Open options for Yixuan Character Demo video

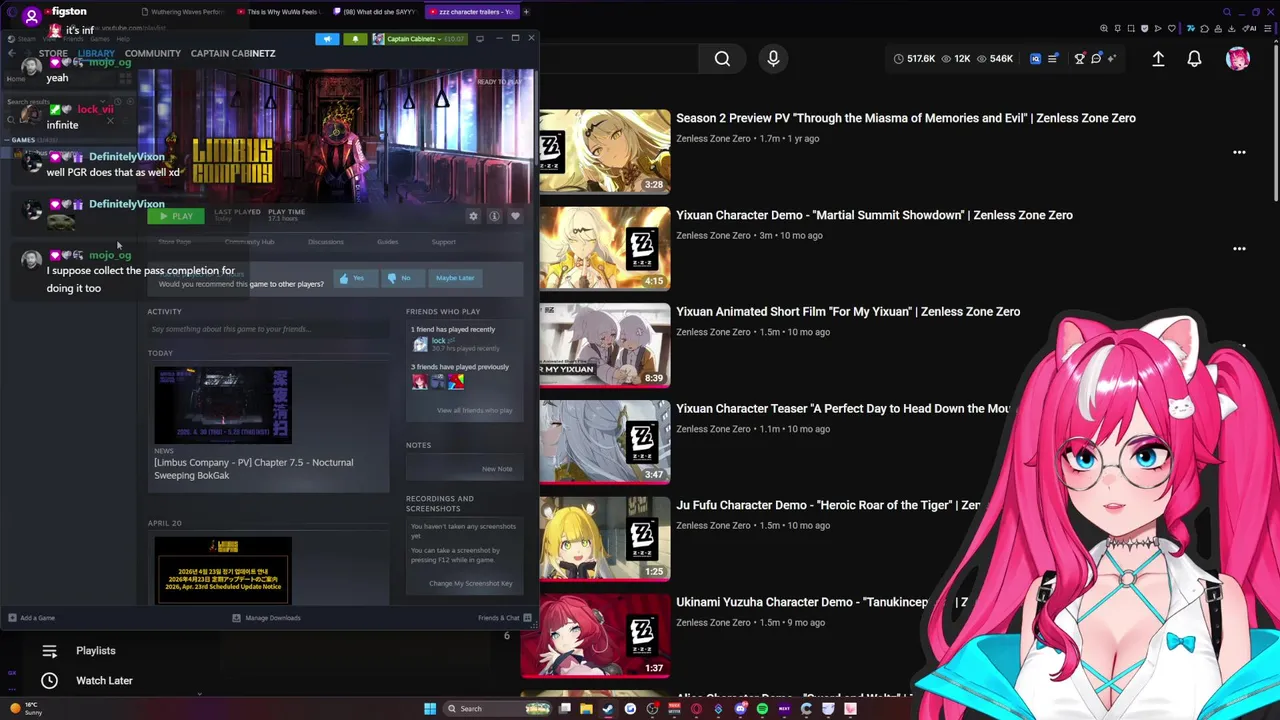pyautogui.click(x=1239, y=248)
